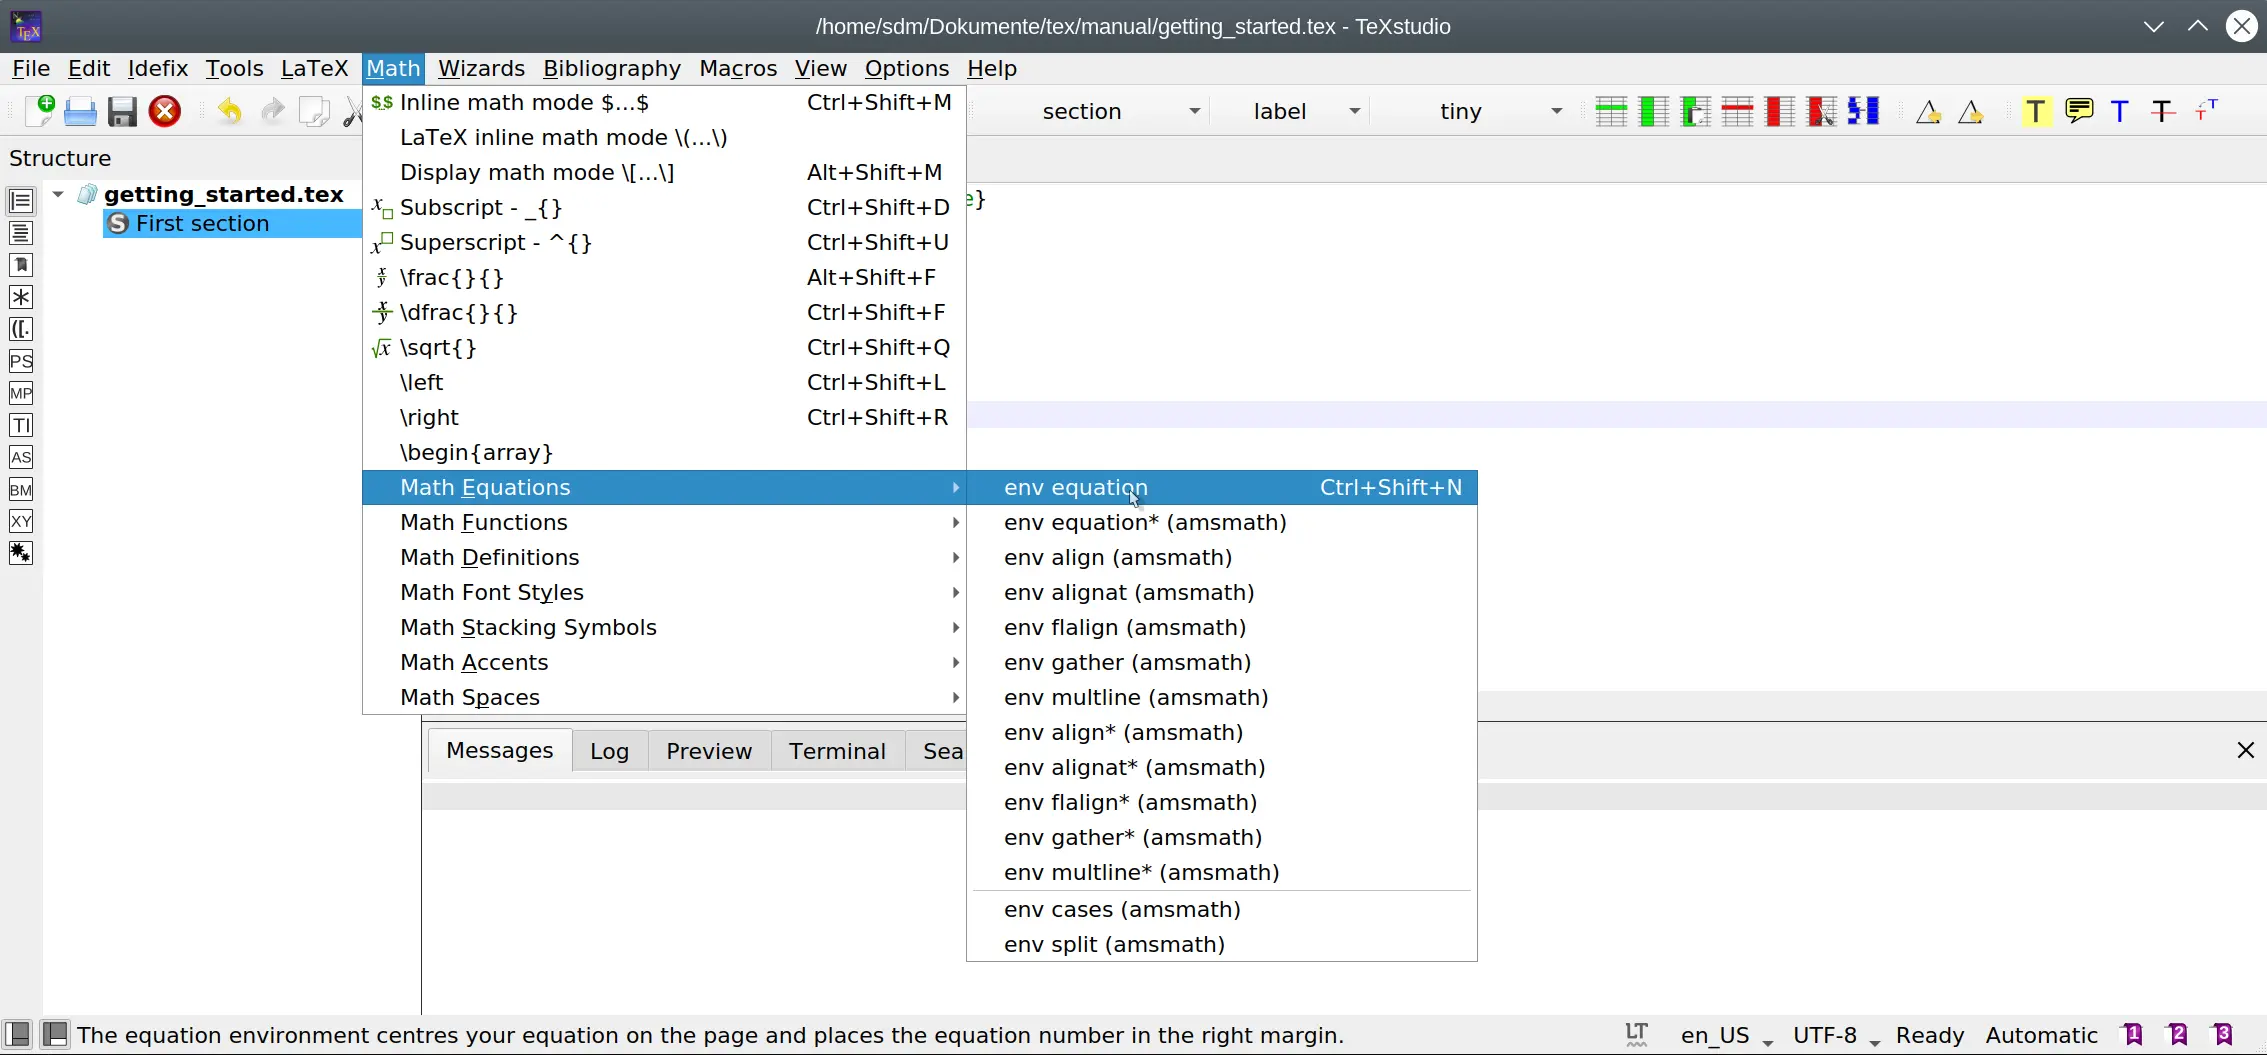Click the Undo arrow icon in toolbar
This screenshot has width=2267, height=1055.
coord(230,111)
